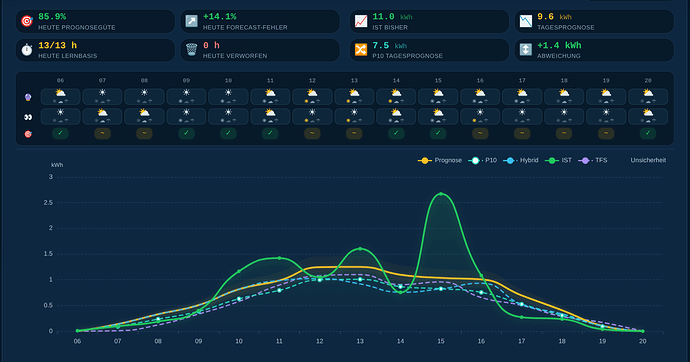Image resolution: width=690 pixels, height=362 pixels.
Task: Click the P10 TAGESPROGNOSE label
Action: pyautogui.click(x=407, y=56)
